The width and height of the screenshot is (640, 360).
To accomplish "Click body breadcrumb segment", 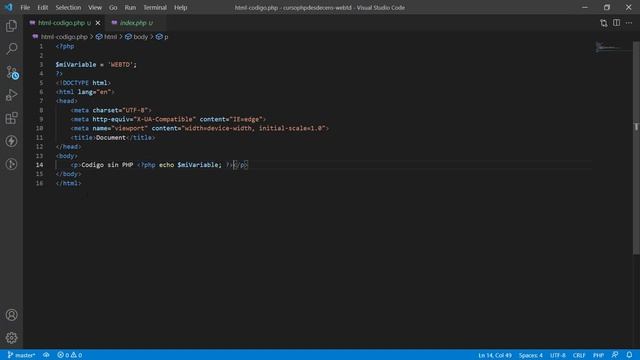I will [140, 37].
